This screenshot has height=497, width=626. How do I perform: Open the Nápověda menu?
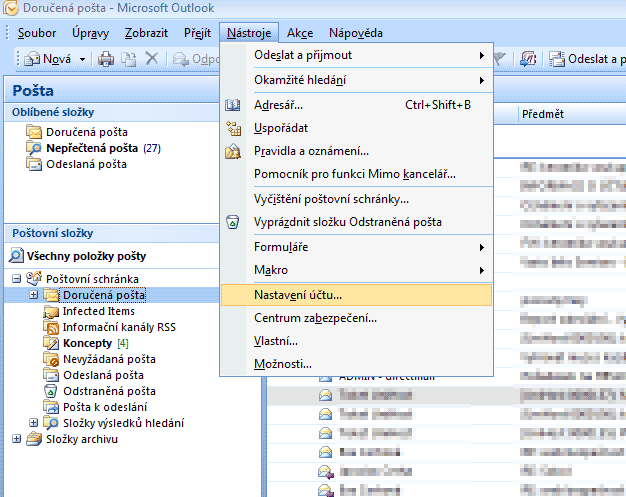click(355, 33)
